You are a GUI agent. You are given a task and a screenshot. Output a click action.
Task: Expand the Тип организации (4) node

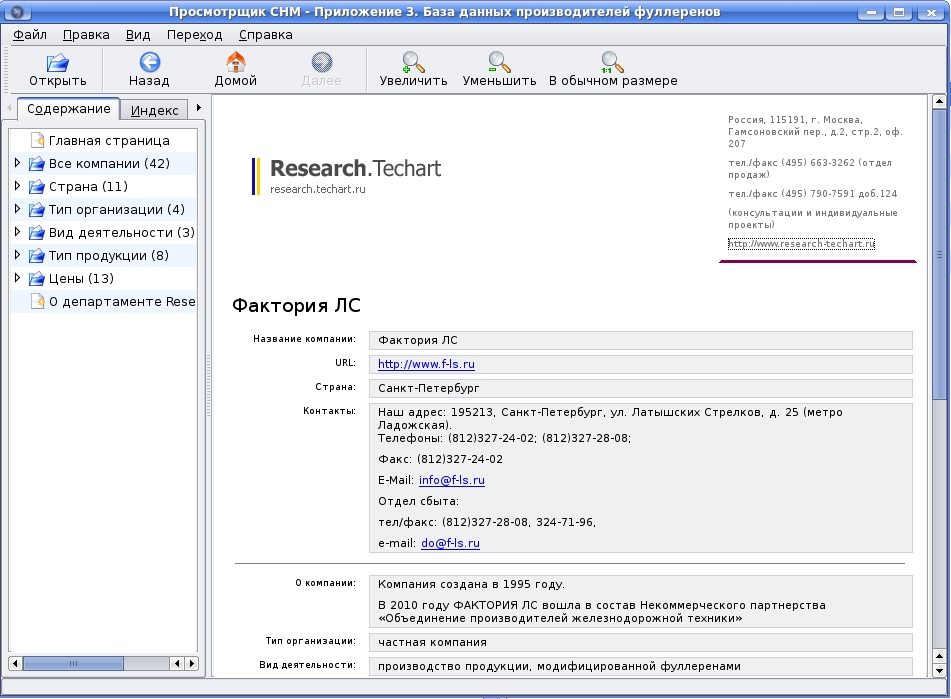pos(18,209)
